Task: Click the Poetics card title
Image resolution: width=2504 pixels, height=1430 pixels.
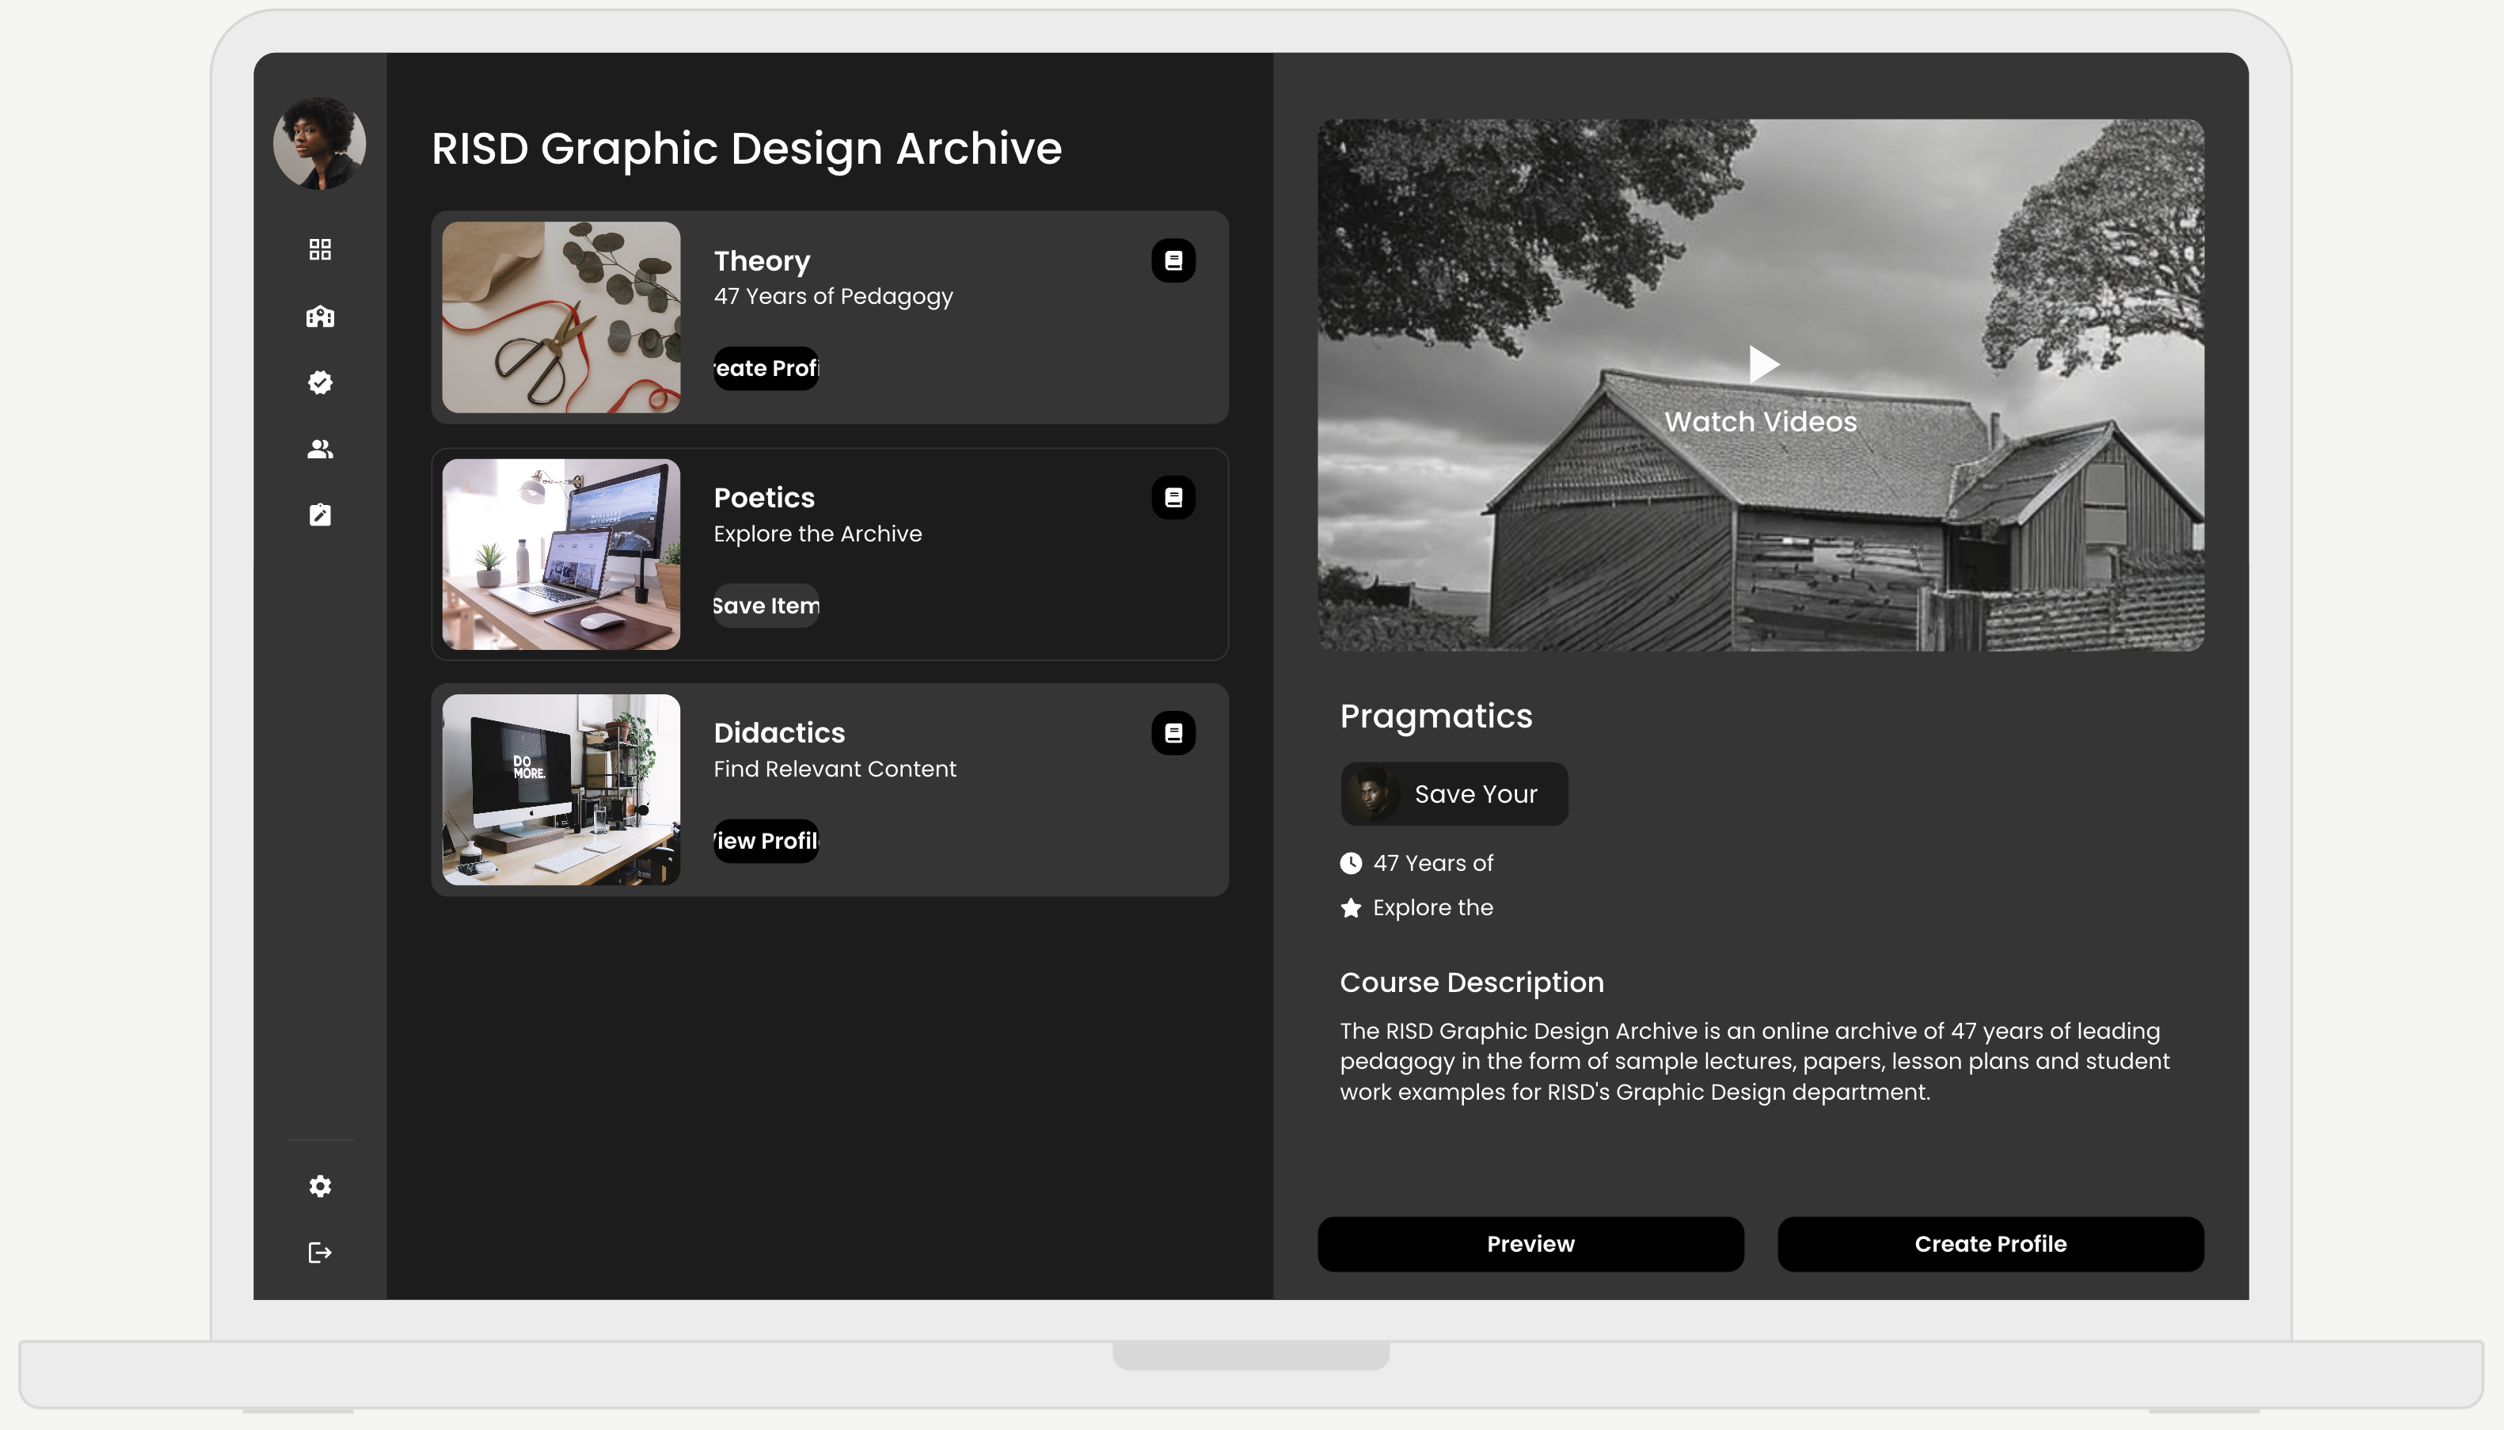Action: [x=764, y=498]
